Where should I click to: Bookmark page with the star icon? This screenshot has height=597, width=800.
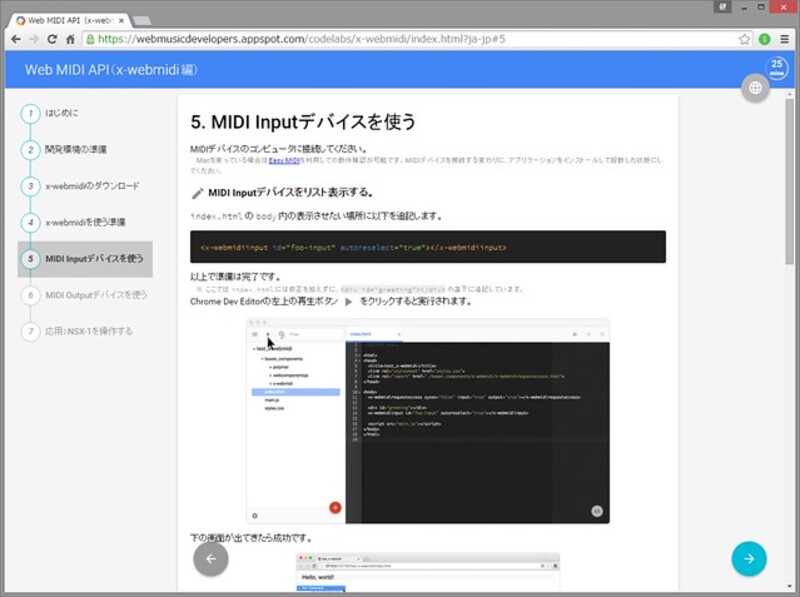[744, 39]
